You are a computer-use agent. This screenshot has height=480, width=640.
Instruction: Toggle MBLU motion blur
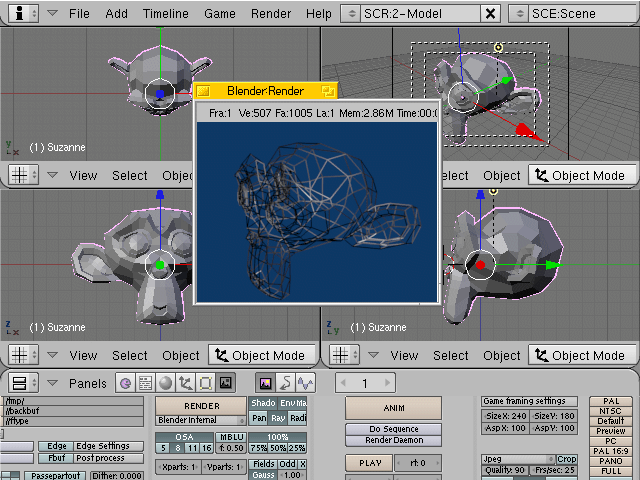point(231,437)
